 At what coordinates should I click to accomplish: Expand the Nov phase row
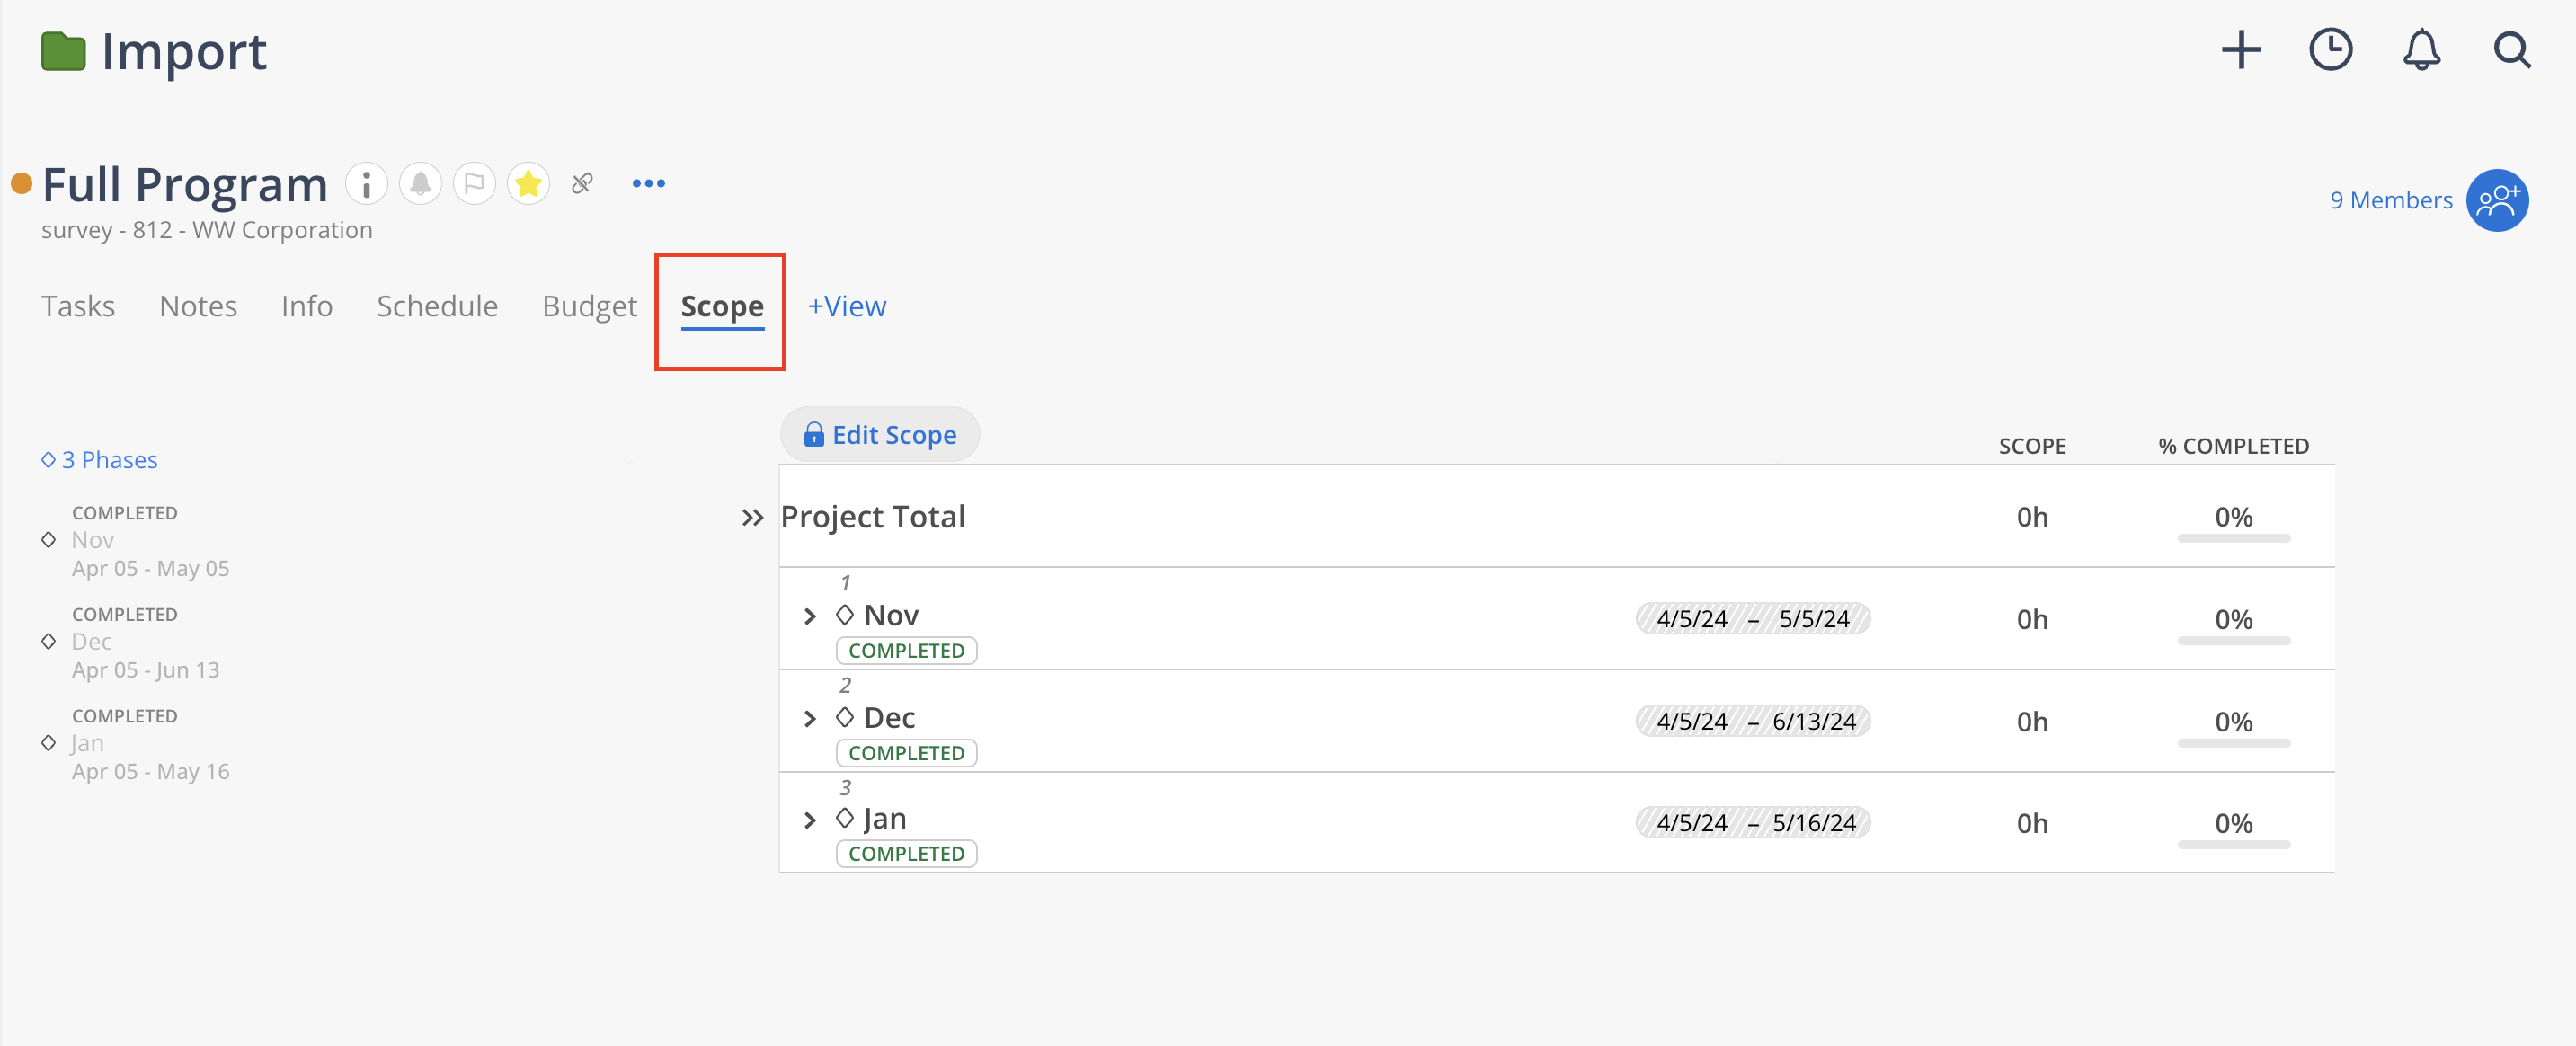coord(810,617)
